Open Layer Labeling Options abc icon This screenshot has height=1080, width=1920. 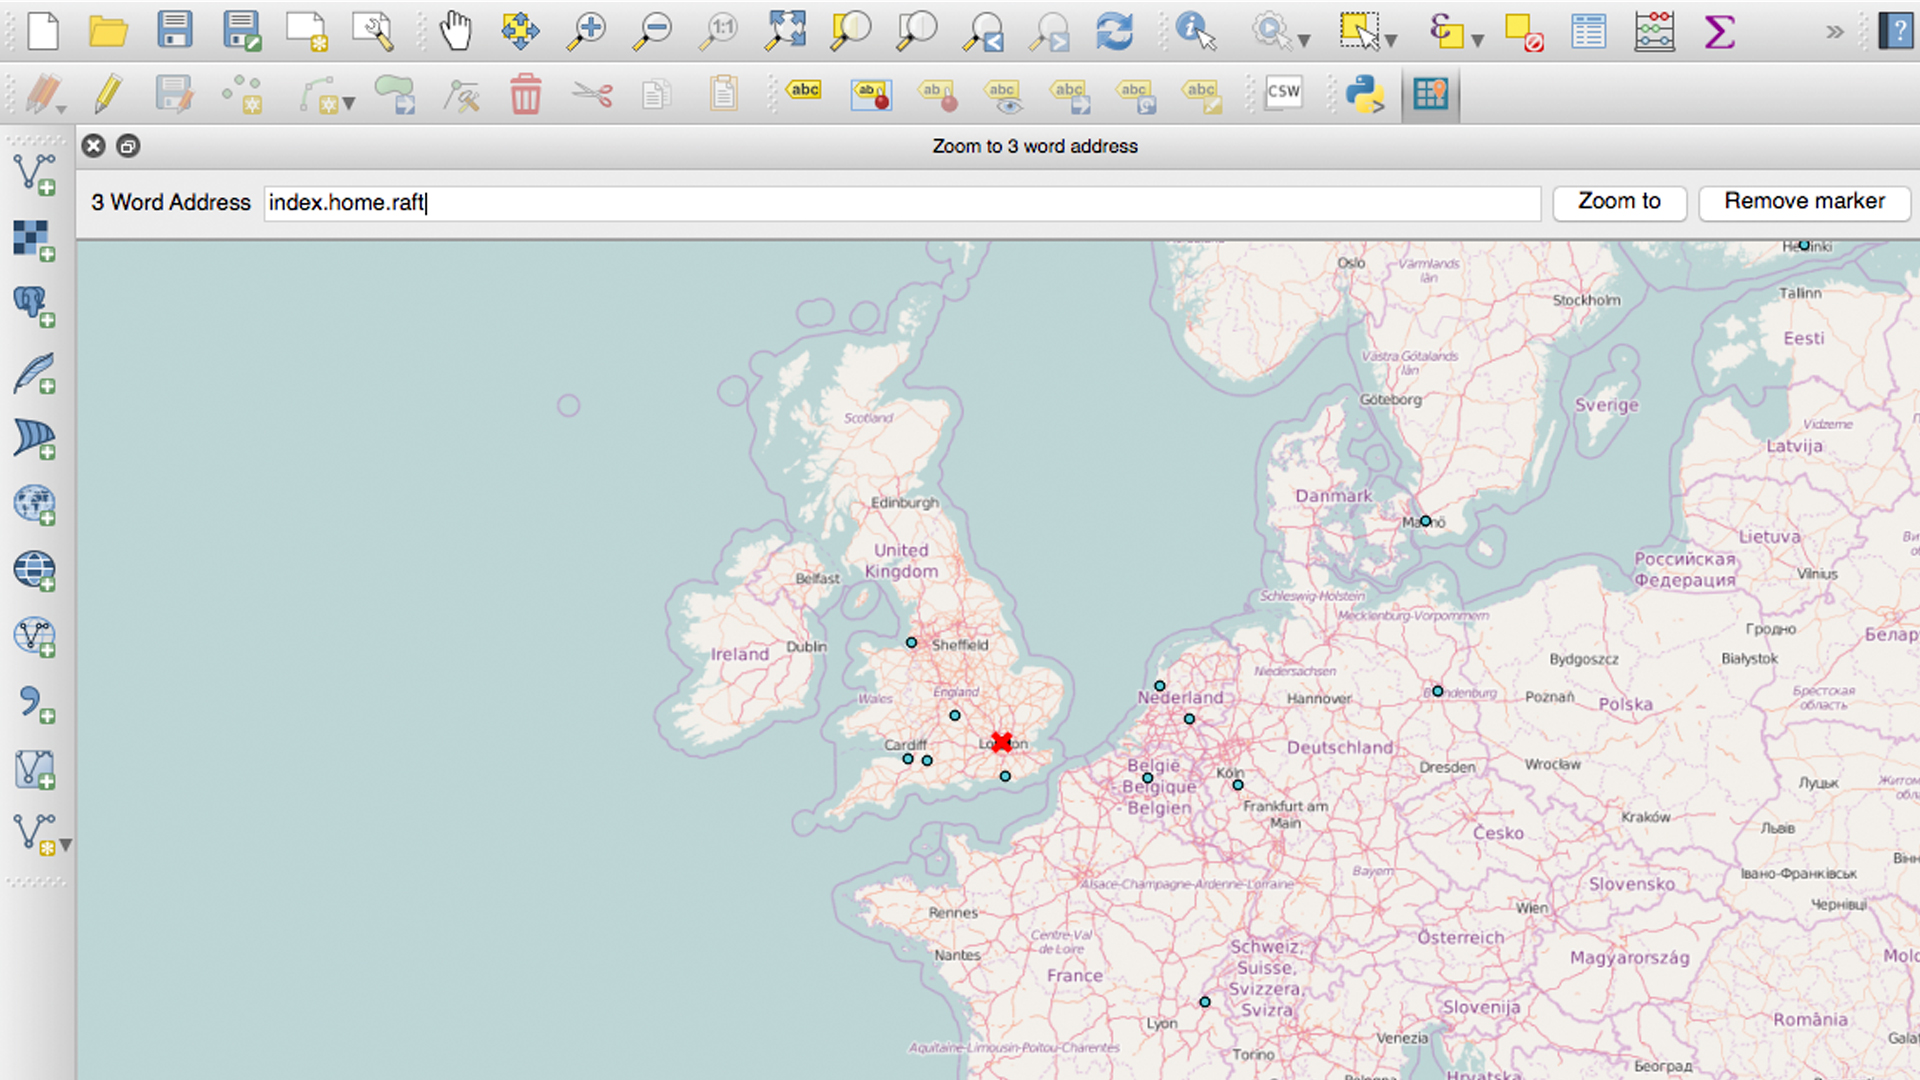coord(803,92)
